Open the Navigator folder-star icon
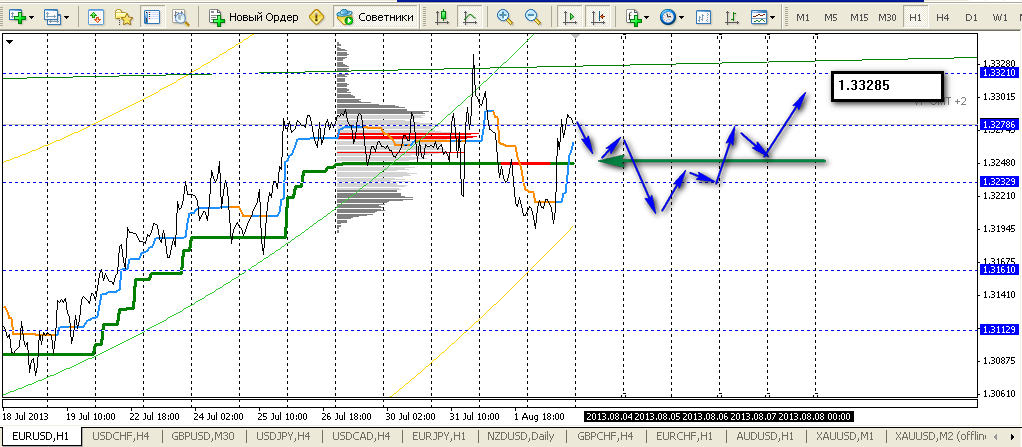1022x447 pixels. click(x=123, y=17)
